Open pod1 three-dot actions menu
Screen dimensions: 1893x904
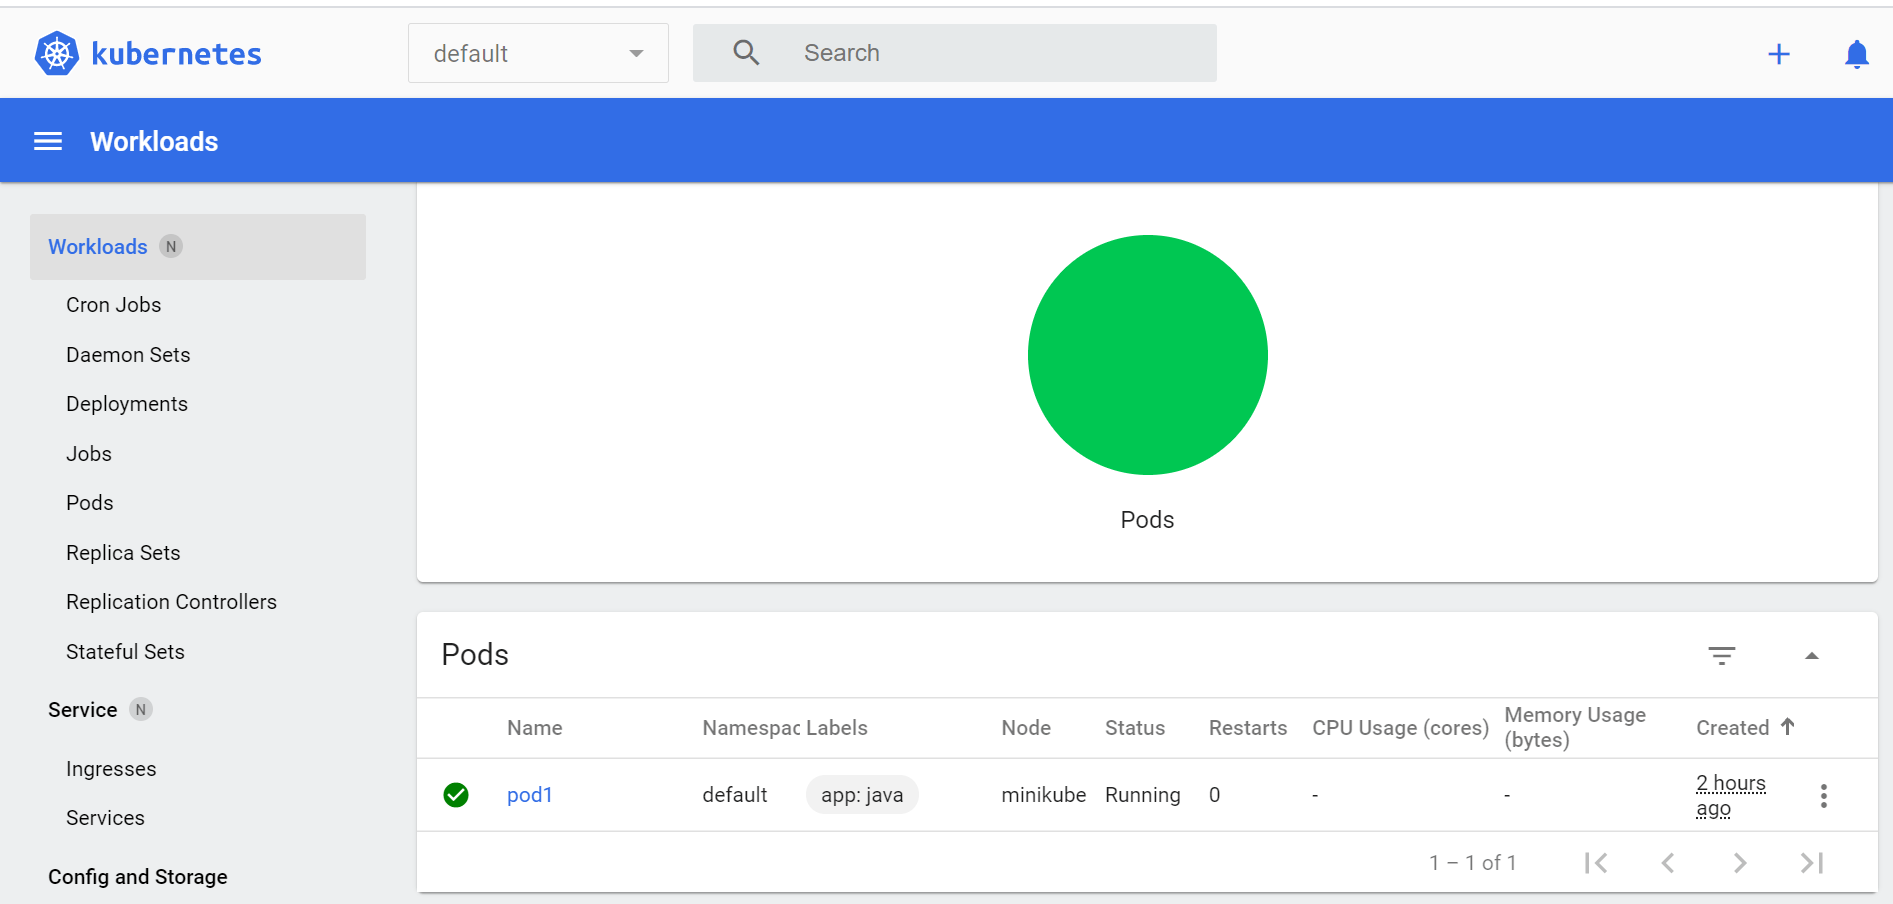[x=1823, y=796]
